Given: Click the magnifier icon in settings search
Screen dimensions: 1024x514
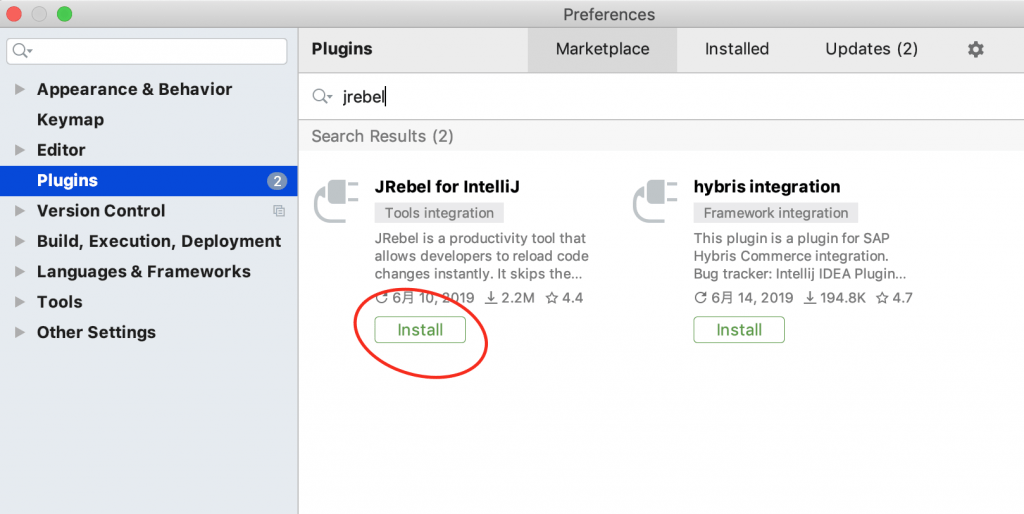Looking at the screenshot, I should tap(22, 51).
